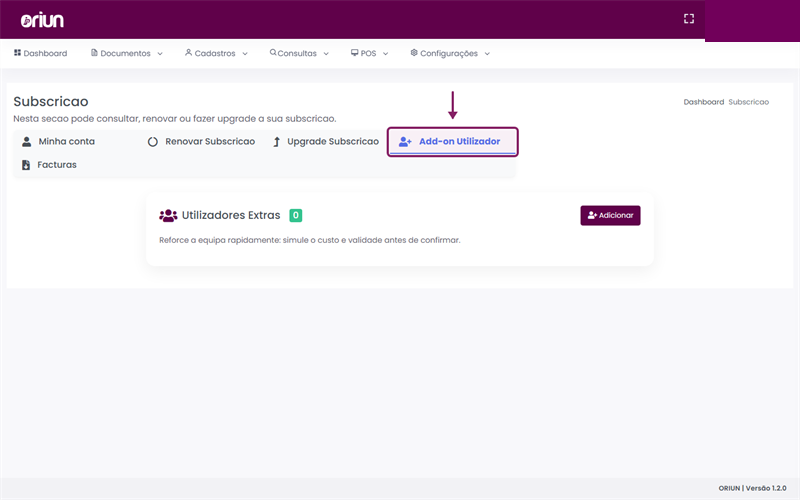800x500 pixels.
Task: Click the Add-on Utilizador user-plus icon
Action: (405, 142)
